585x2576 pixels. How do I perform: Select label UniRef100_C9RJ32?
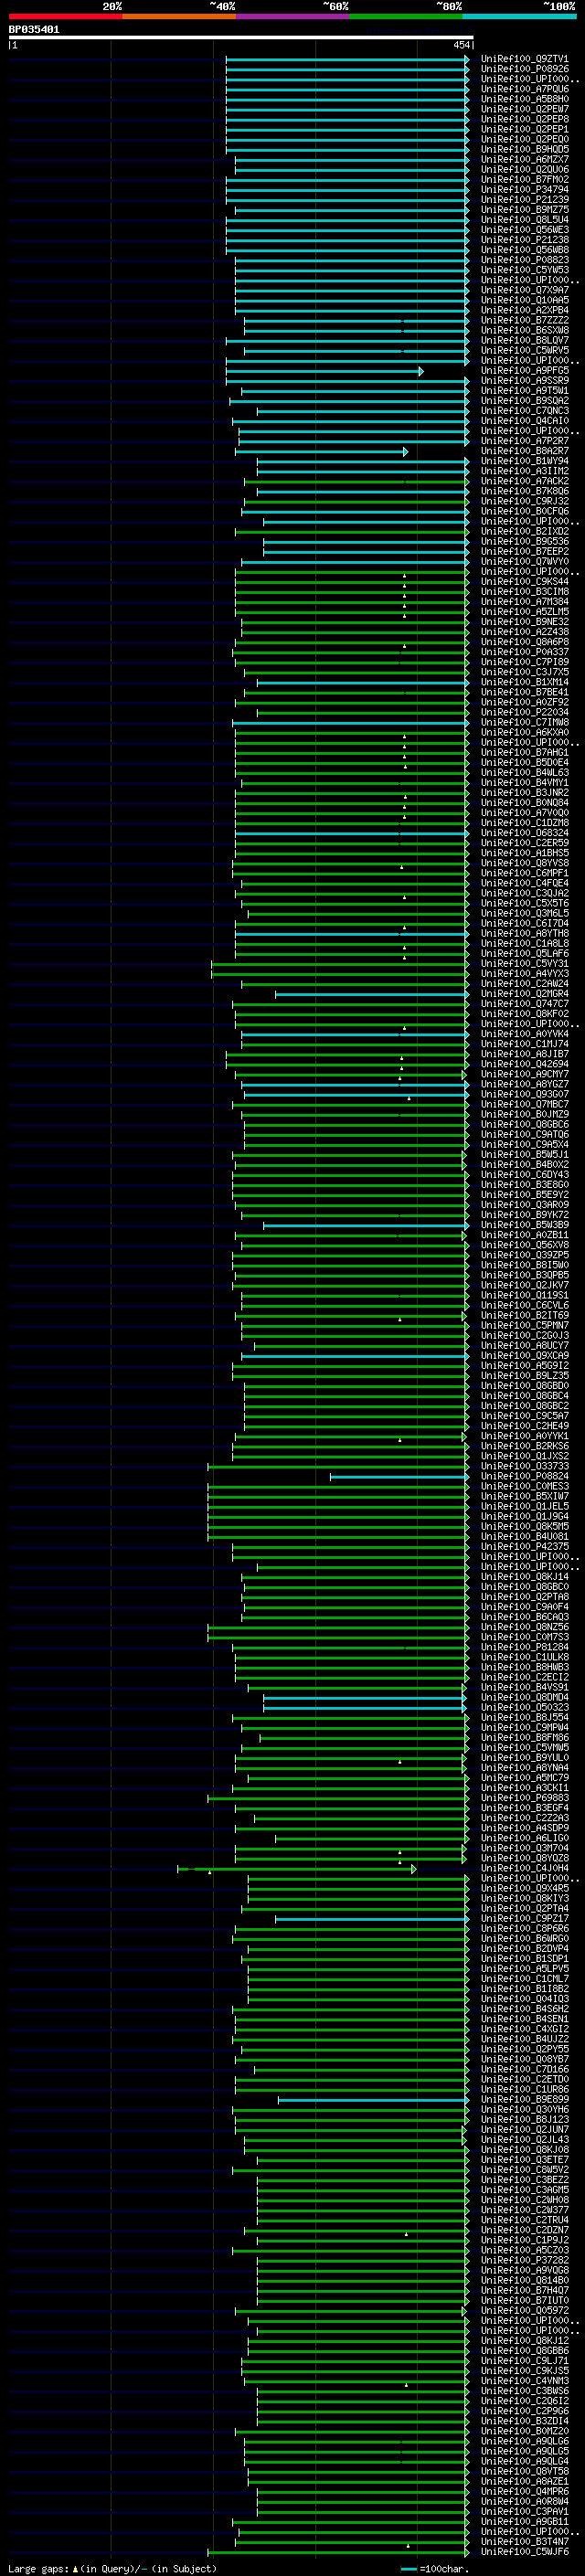(524, 501)
